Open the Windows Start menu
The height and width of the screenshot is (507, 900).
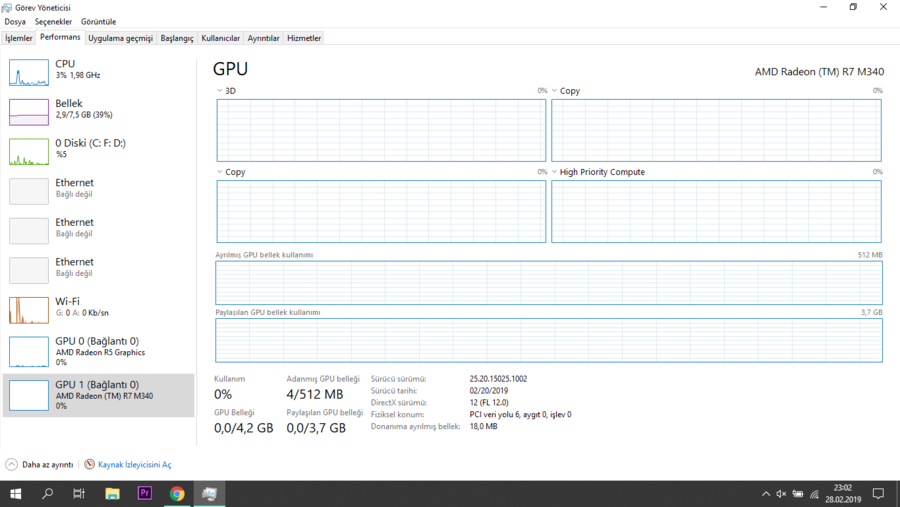coord(15,494)
